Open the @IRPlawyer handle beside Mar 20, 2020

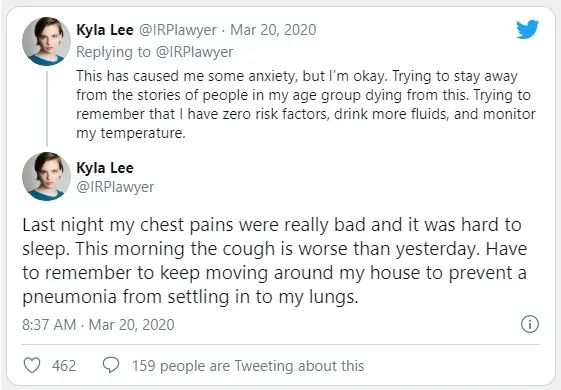(177, 30)
